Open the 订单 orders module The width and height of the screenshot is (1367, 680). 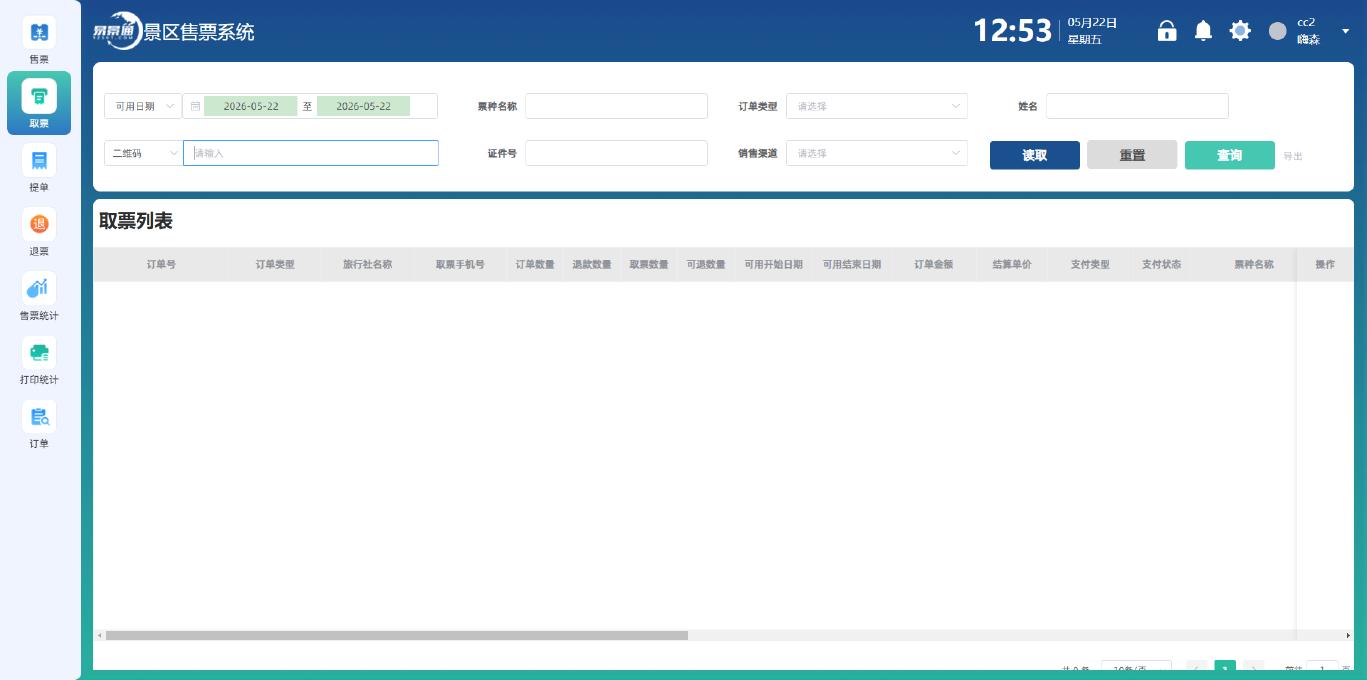pyautogui.click(x=39, y=423)
